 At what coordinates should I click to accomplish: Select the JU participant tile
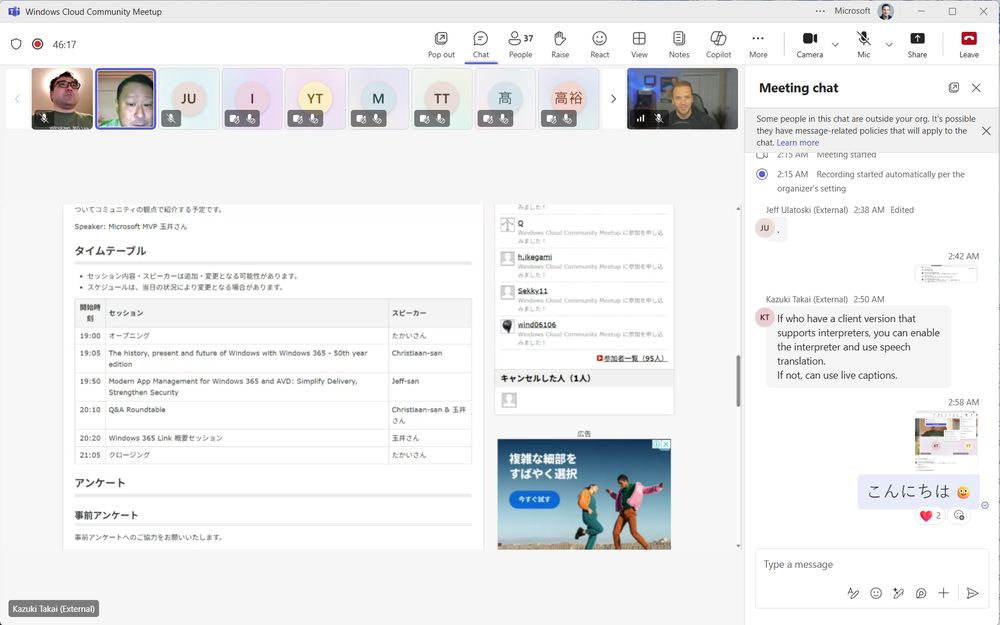pos(188,99)
